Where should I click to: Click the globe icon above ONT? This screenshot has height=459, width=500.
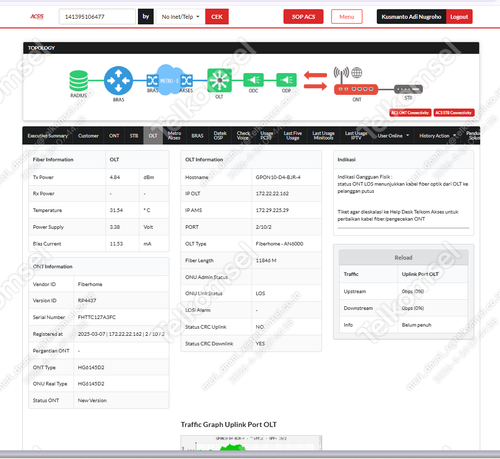click(357, 72)
